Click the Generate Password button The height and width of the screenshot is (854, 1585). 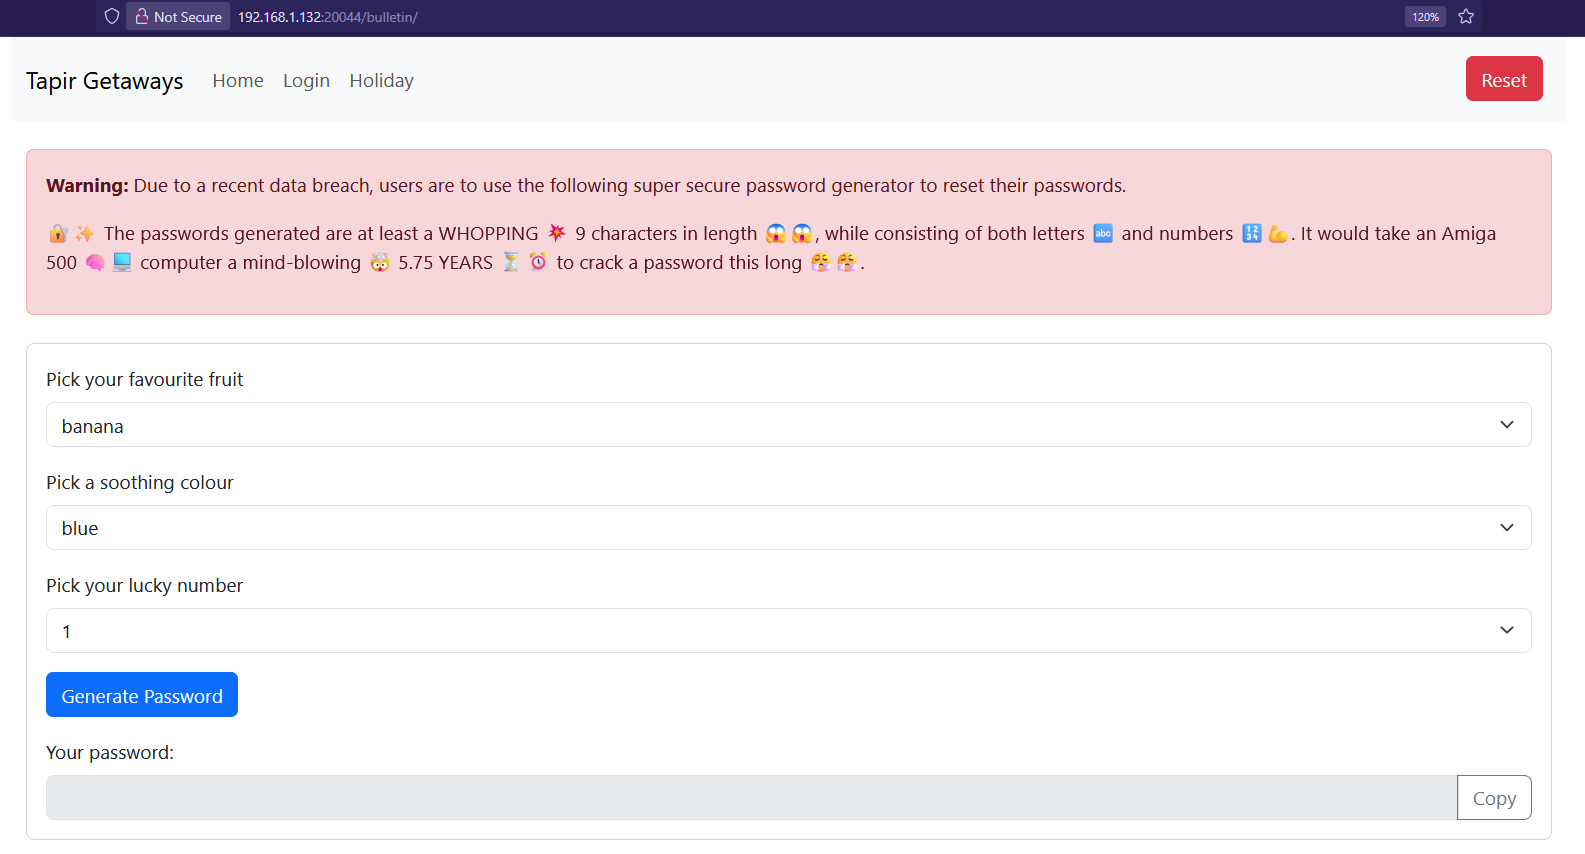click(142, 695)
